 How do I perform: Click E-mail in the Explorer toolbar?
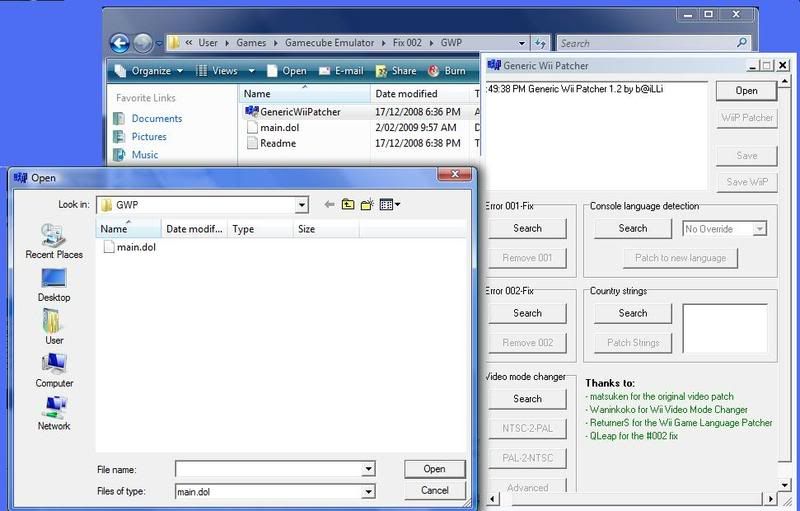point(341,71)
